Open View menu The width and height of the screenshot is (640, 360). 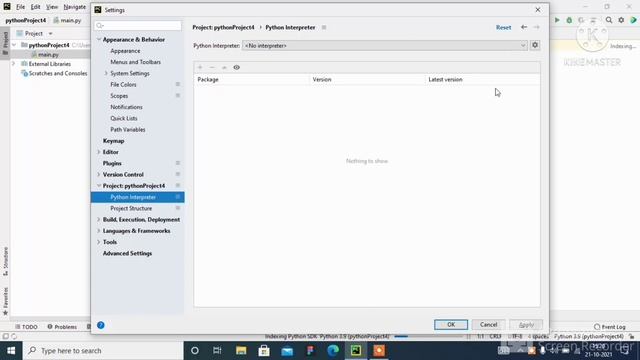click(52, 7)
